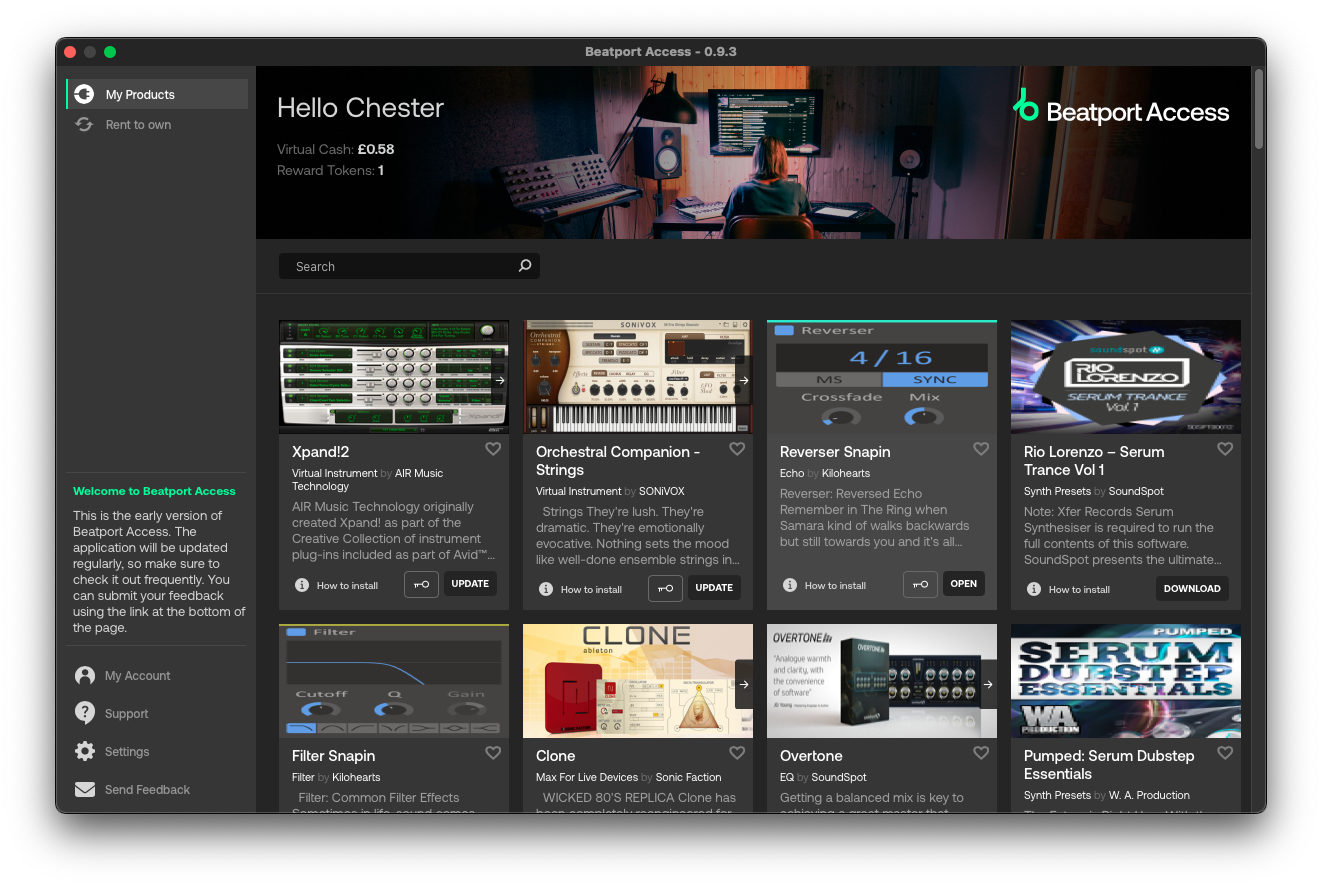Update the Xpand!2 plugin
1322x887 pixels.
pyautogui.click(x=470, y=584)
